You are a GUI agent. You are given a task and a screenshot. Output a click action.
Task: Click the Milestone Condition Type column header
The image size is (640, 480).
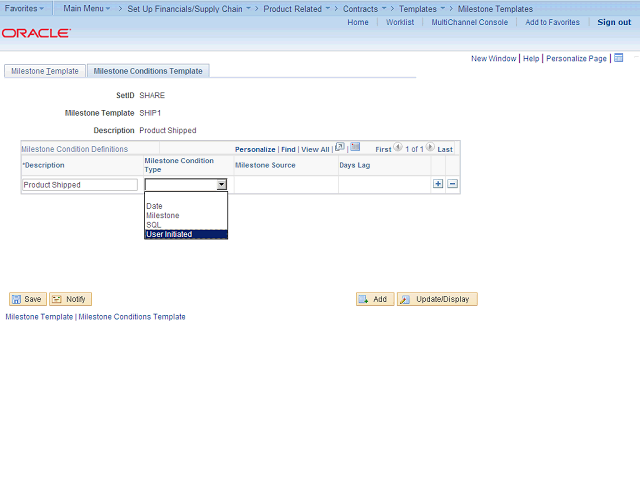click(x=179, y=165)
